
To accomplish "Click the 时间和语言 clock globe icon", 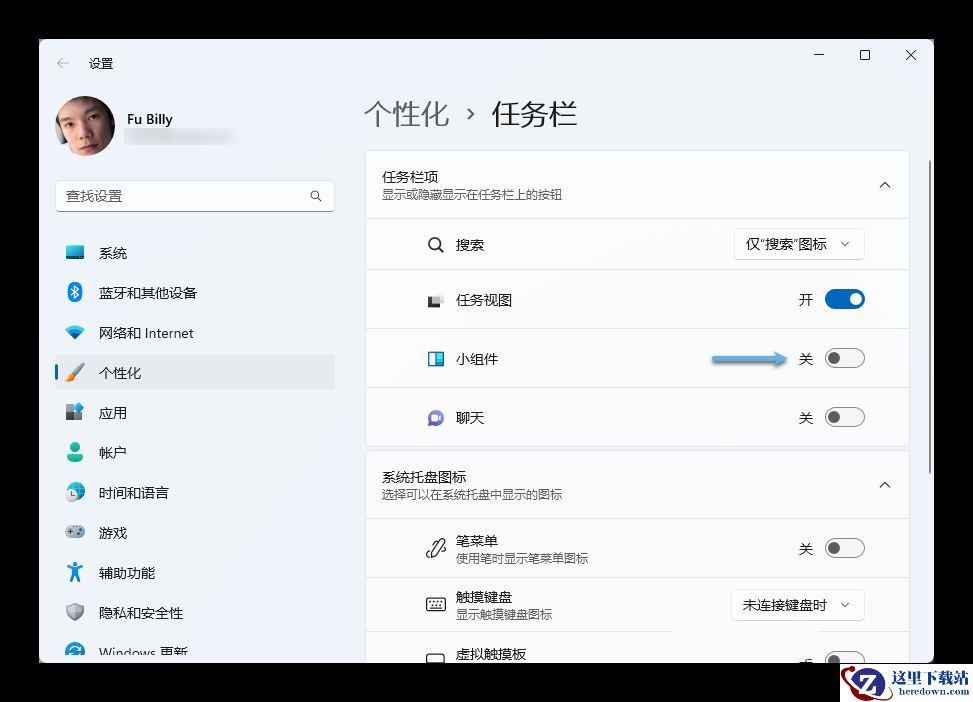I will coord(75,492).
